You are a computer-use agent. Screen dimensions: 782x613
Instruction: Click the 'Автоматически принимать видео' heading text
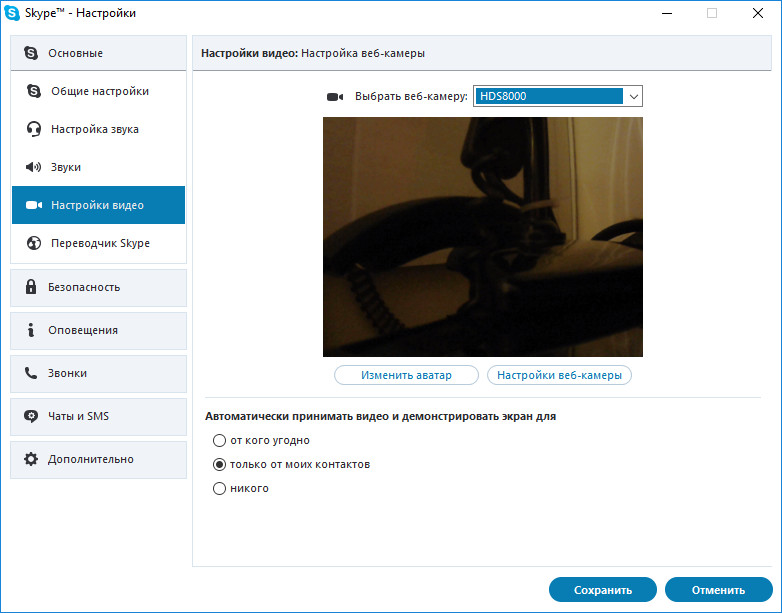coord(381,416)
